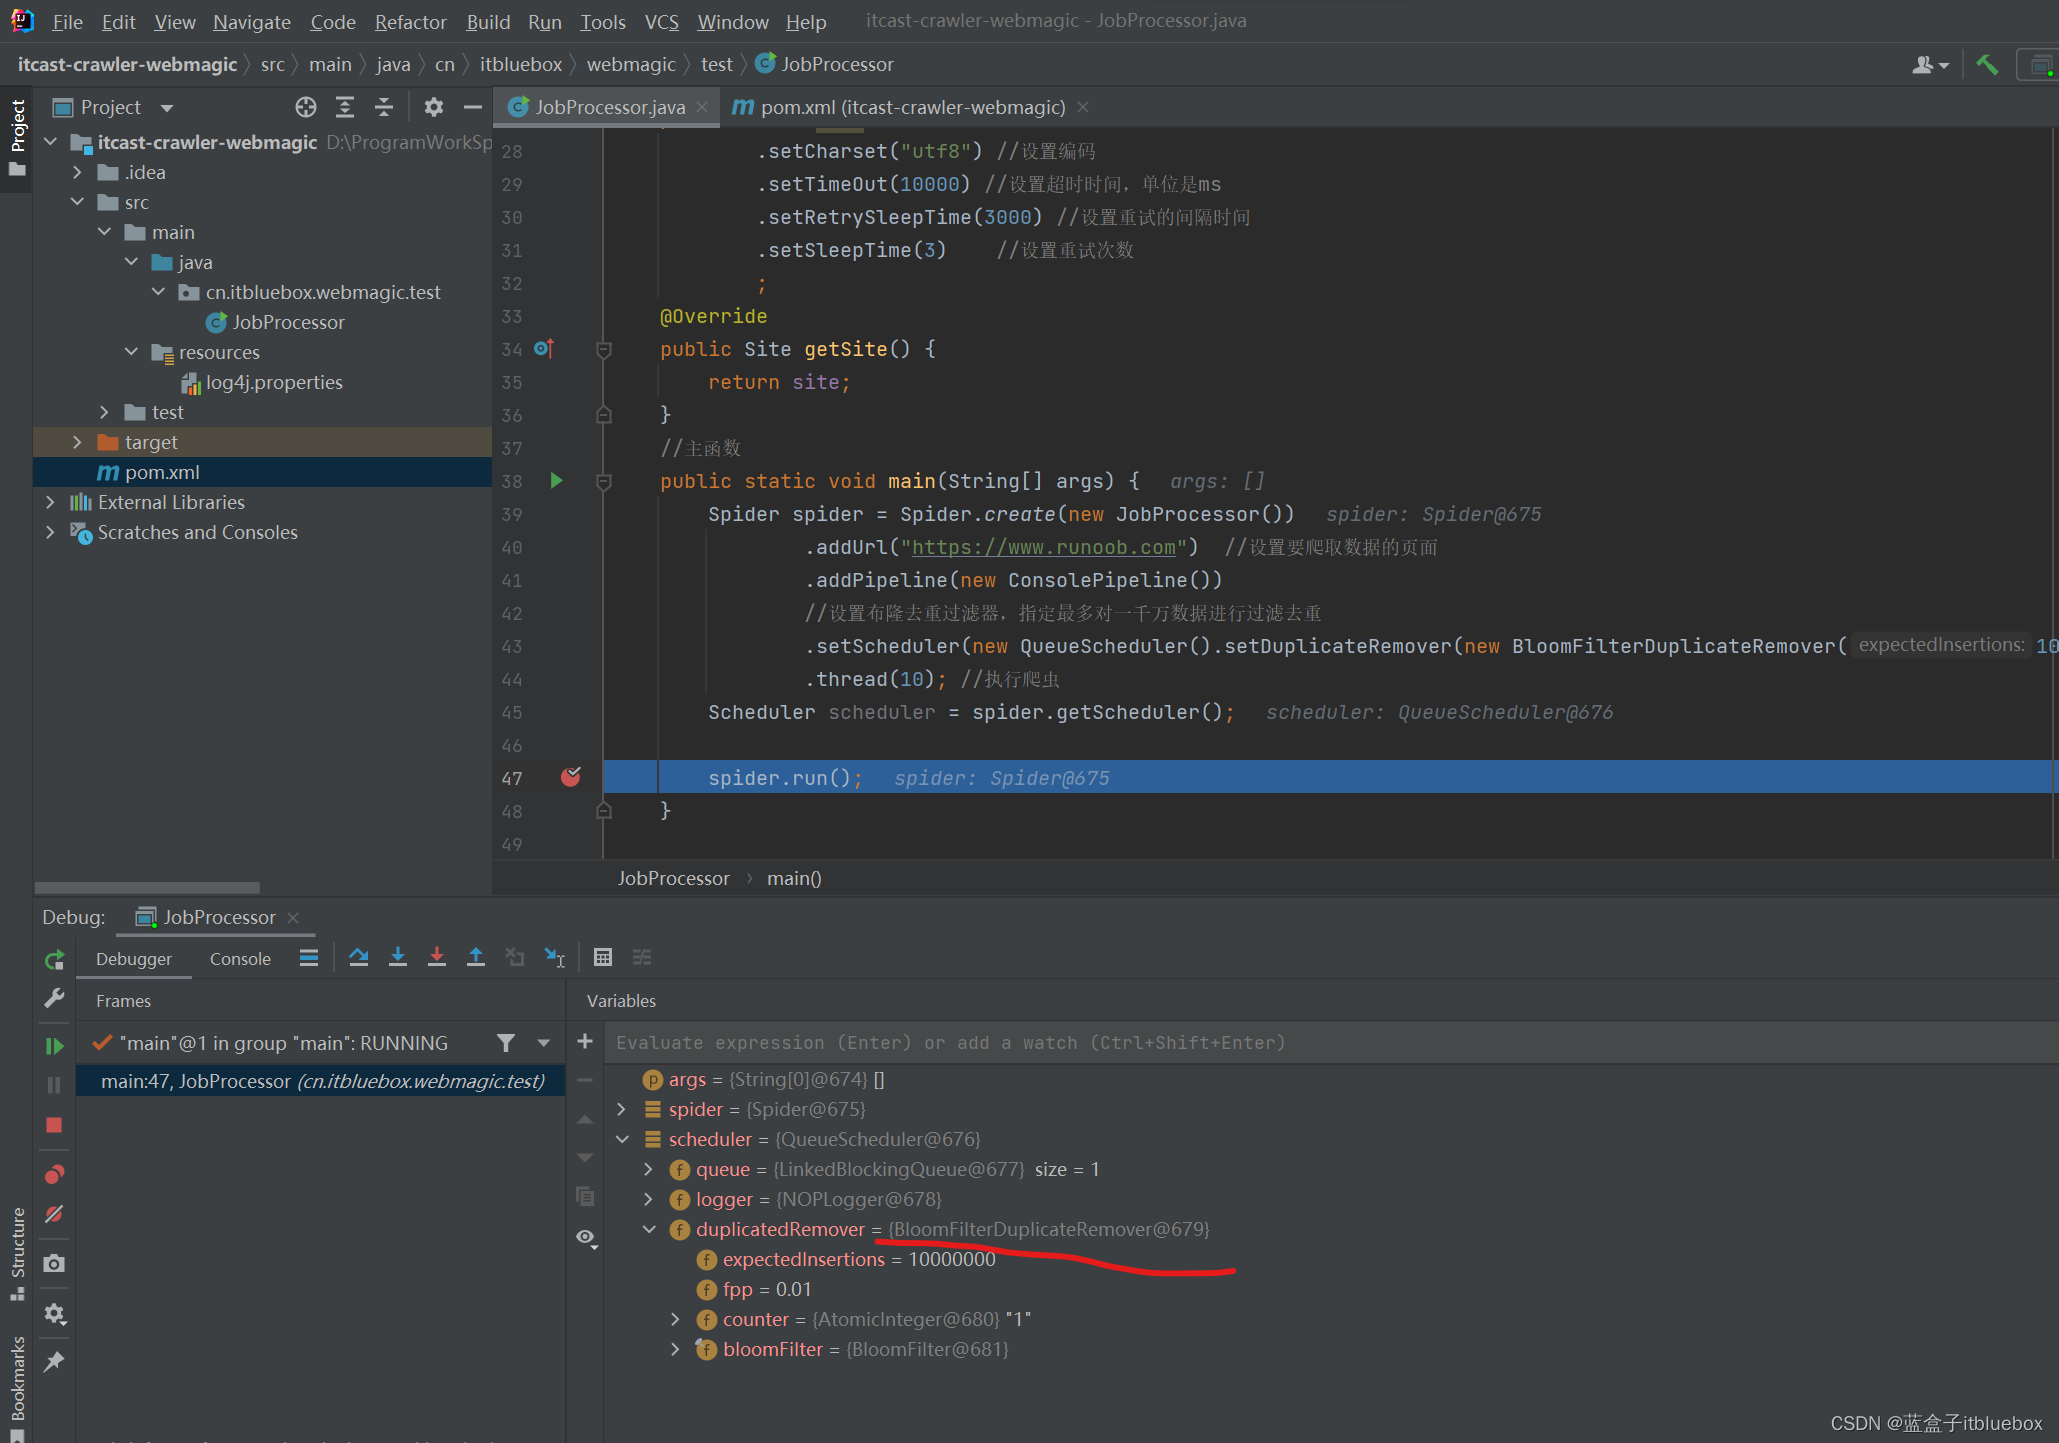Click the Resume Program icon
This screenshot has width=2059, height=1443.
coord(54,1045)
